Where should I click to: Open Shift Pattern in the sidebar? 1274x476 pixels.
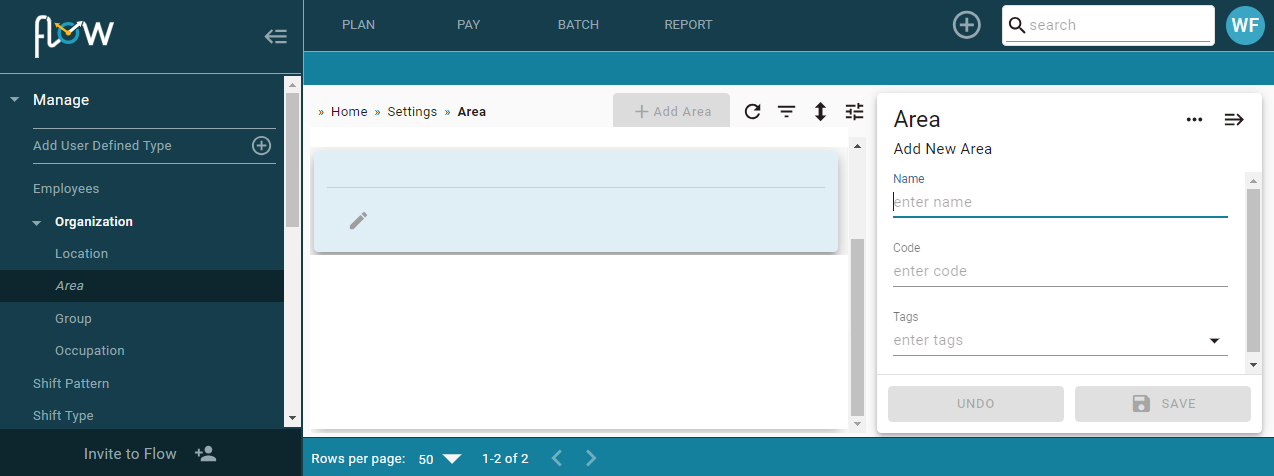click(71, 384)
